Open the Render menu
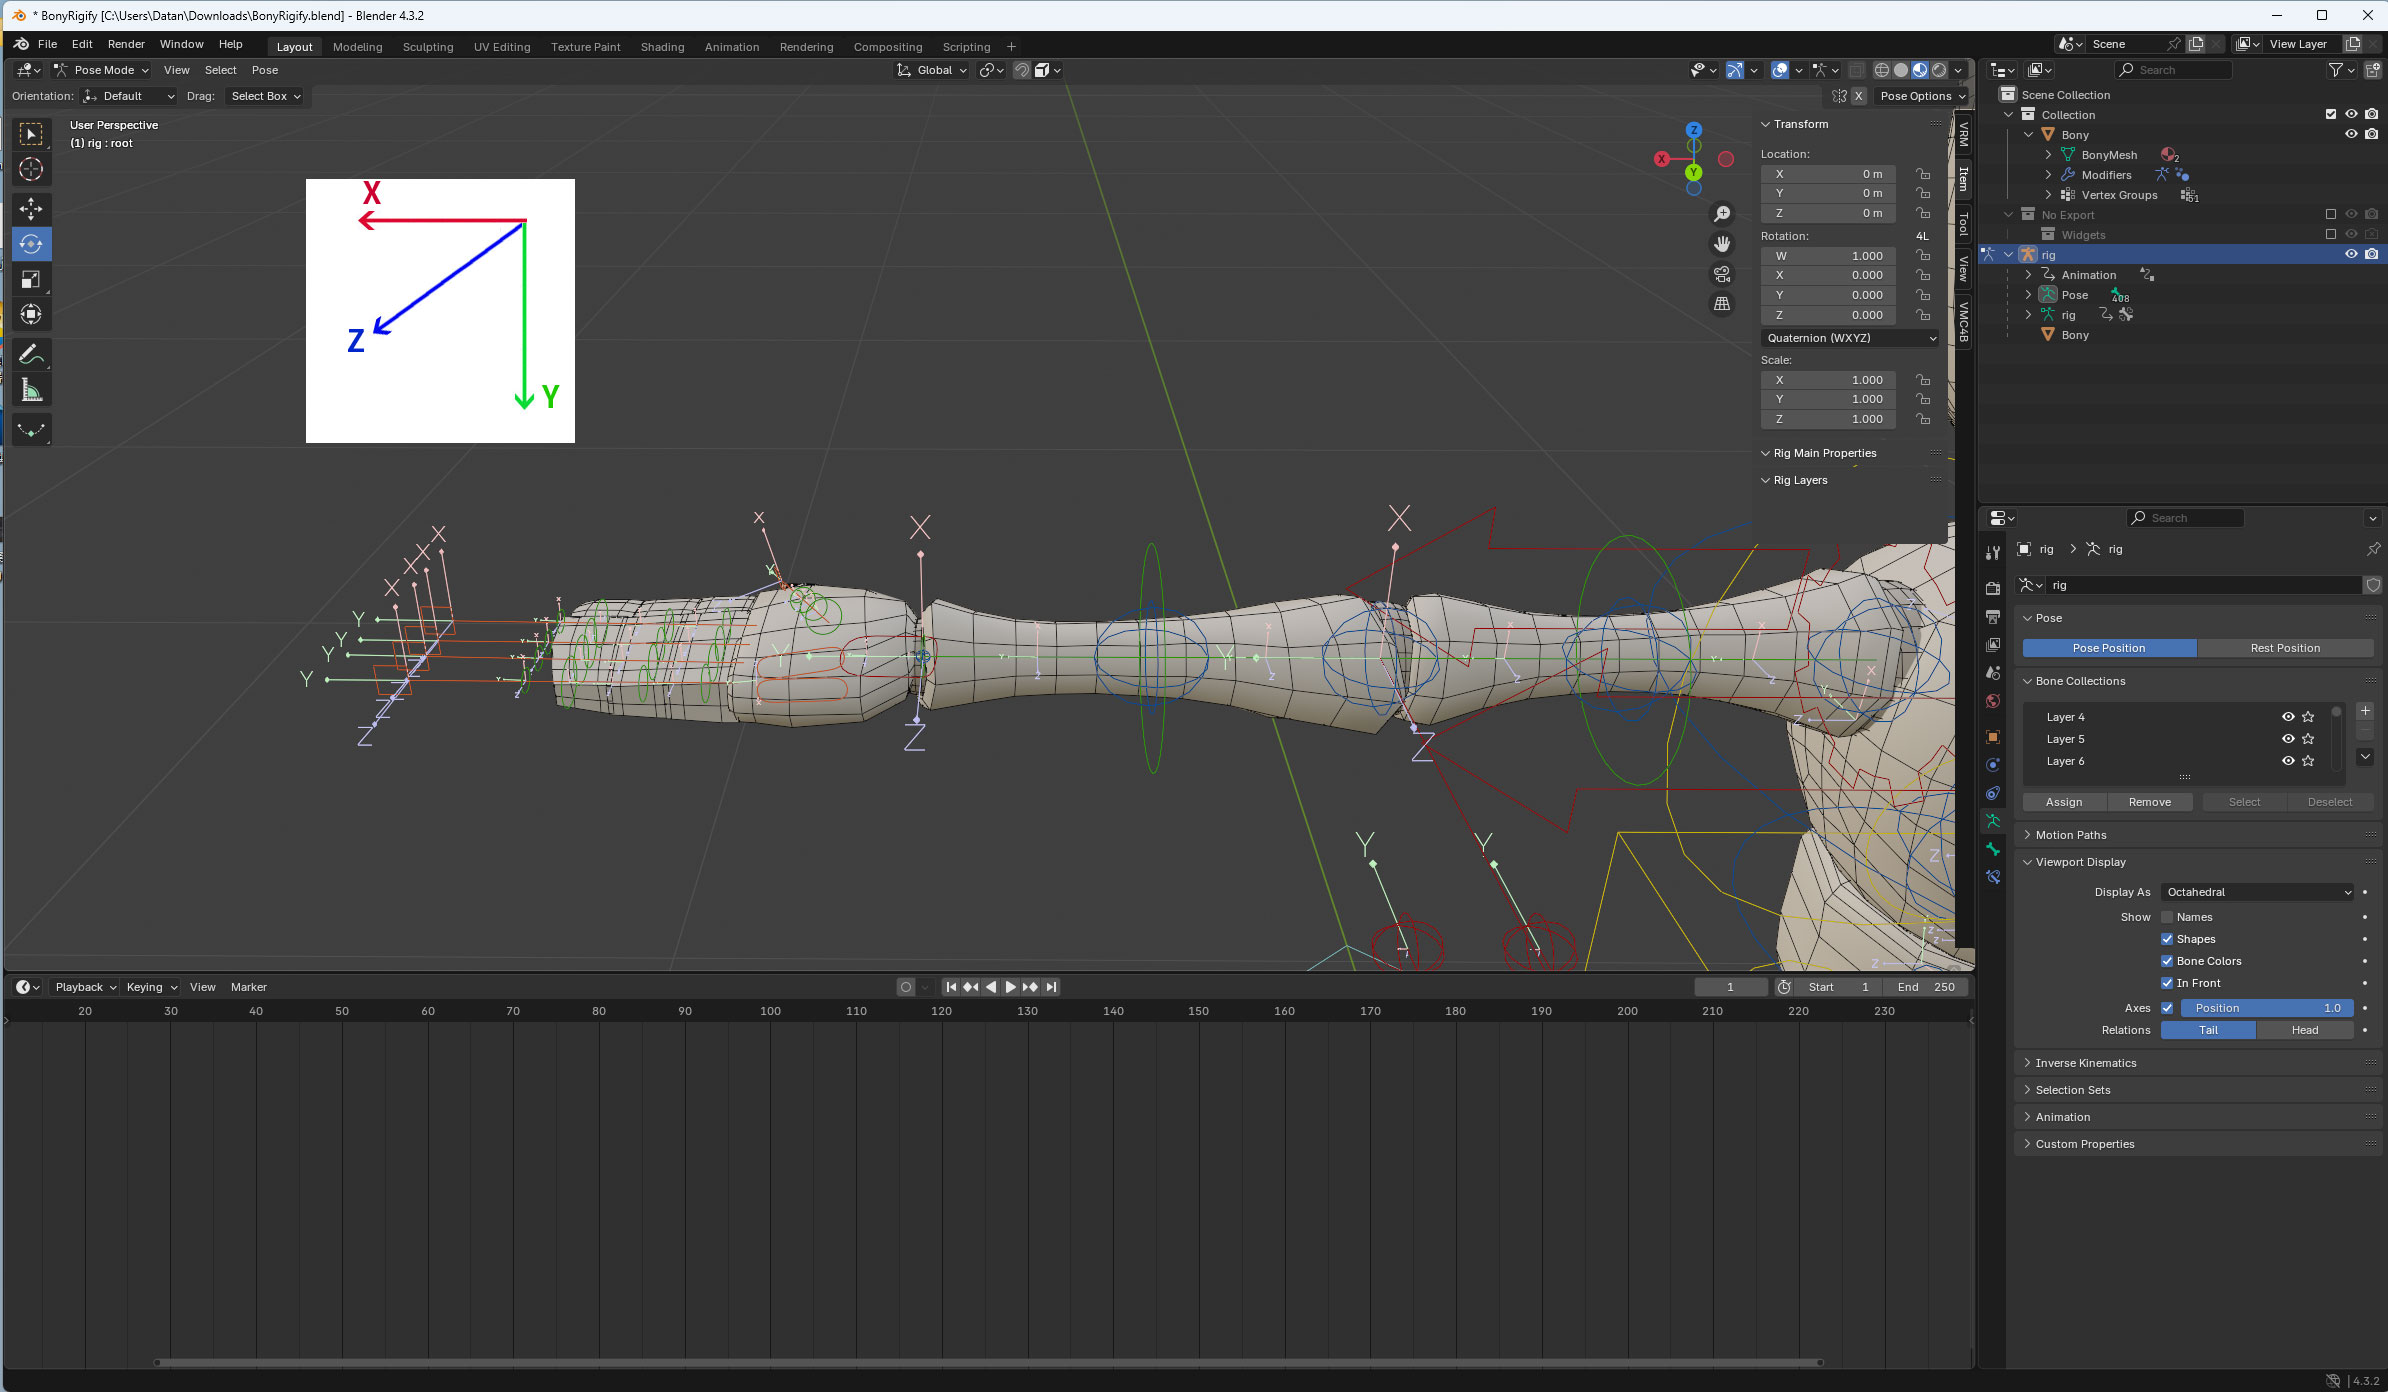 pos(126,44)
